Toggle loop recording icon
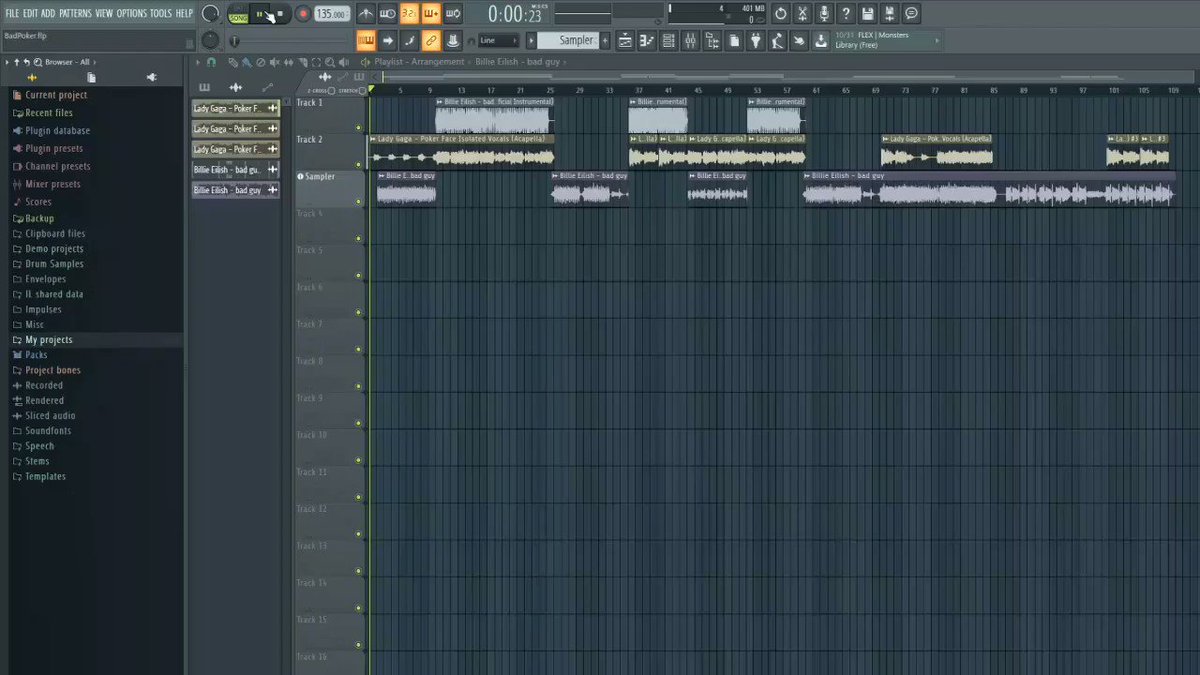 coord(453,14)
